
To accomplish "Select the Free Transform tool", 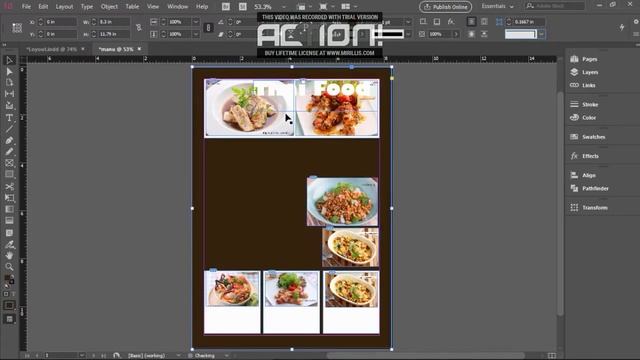I will click(x=9, y=198).
